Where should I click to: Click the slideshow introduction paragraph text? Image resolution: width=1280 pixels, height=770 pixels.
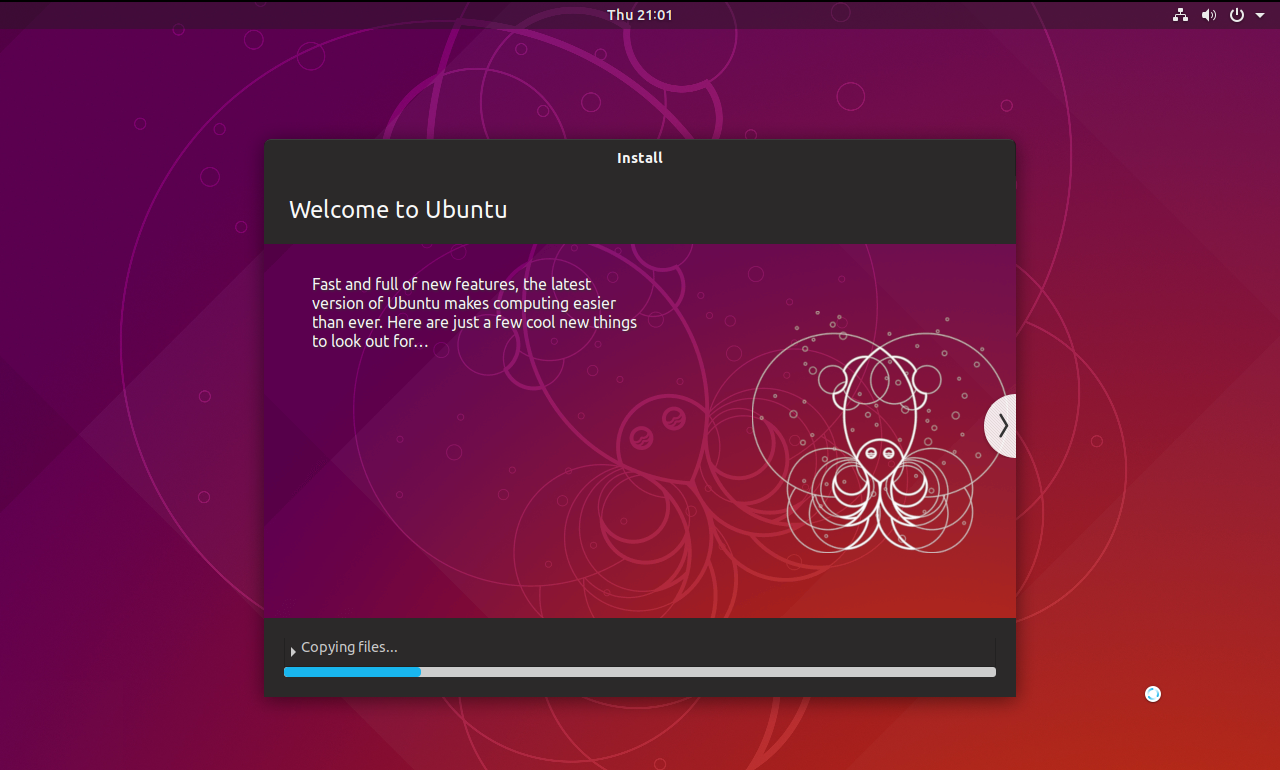(x=474, y=313)
